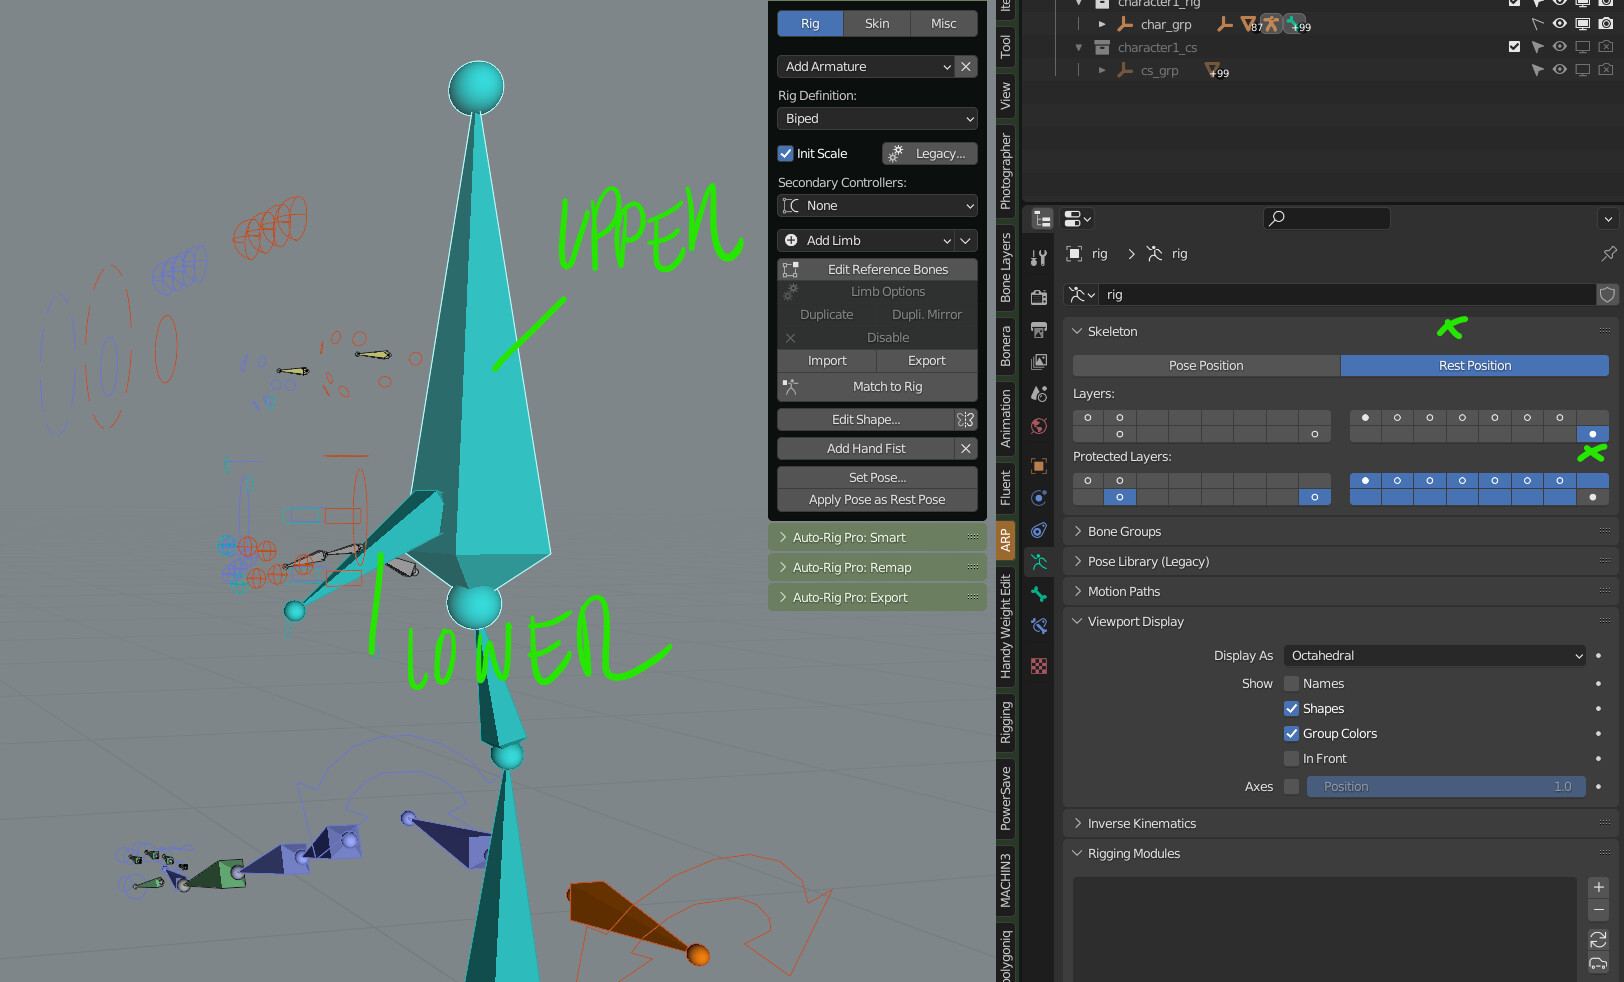Viewport: 1624px width, 982px height.
Task: Click the Match to Rig button
Action: point(877,387)
